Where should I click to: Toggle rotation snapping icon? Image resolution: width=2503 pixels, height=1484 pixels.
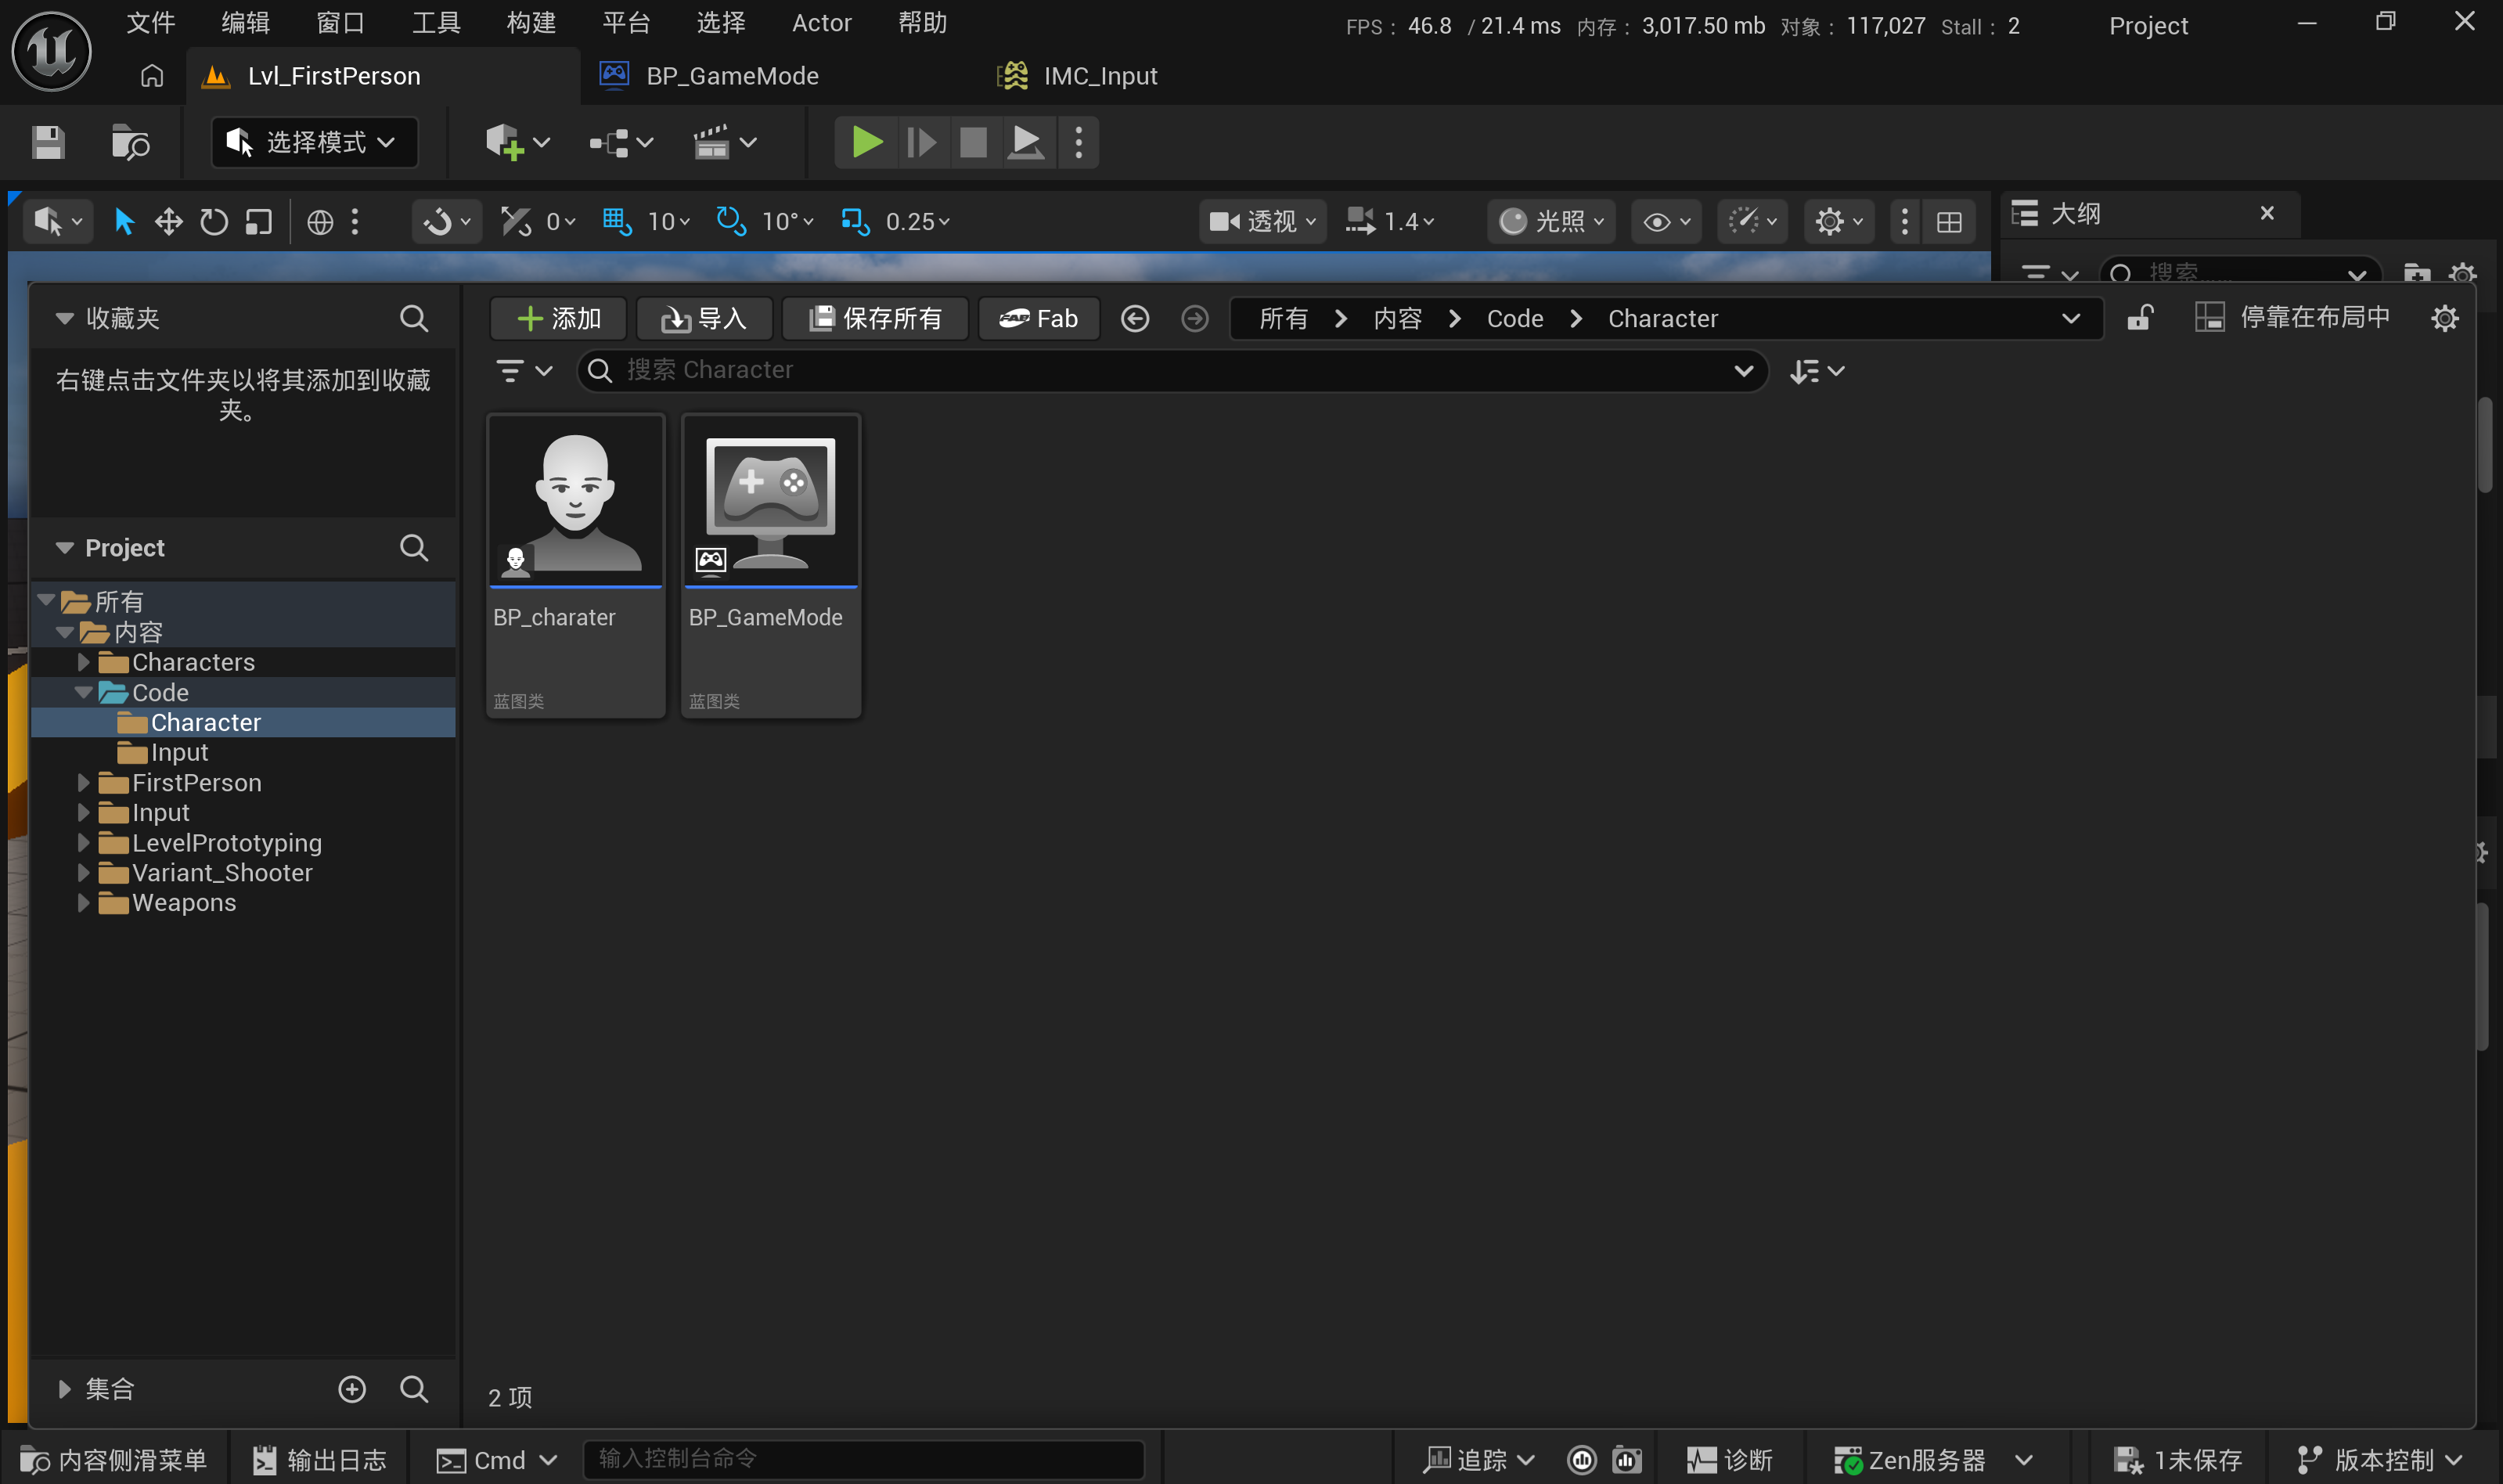[x=731, y=221]
